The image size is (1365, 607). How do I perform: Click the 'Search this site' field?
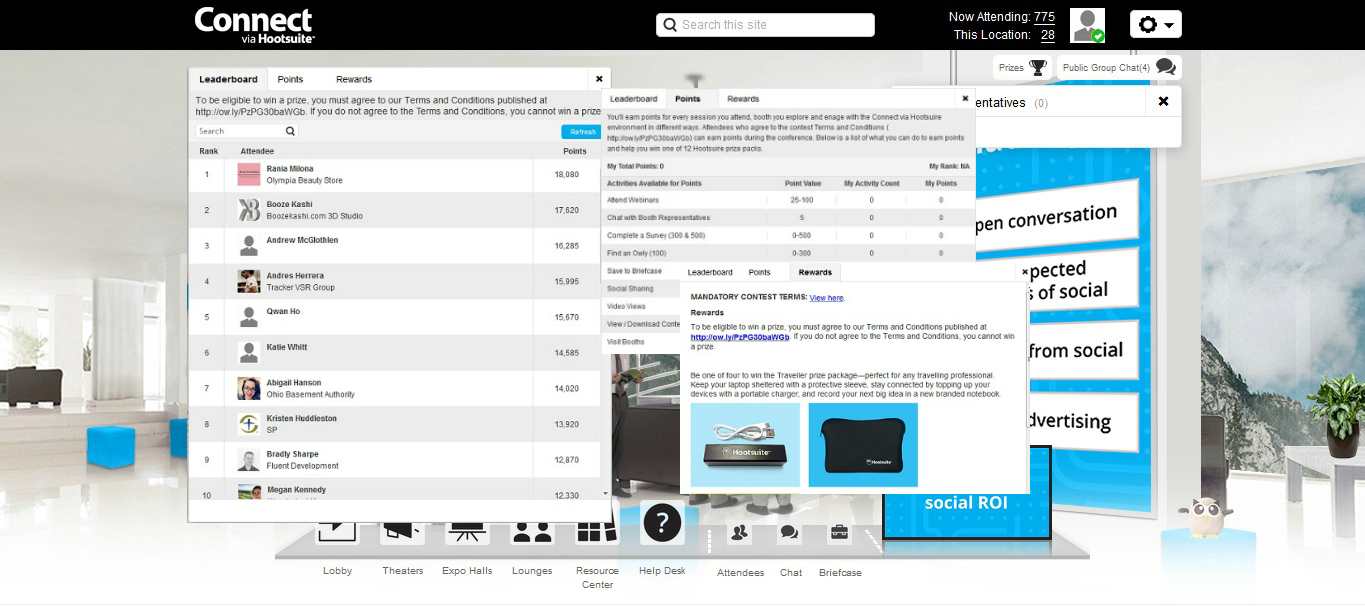pyautogui.click(x=765, y=25)
